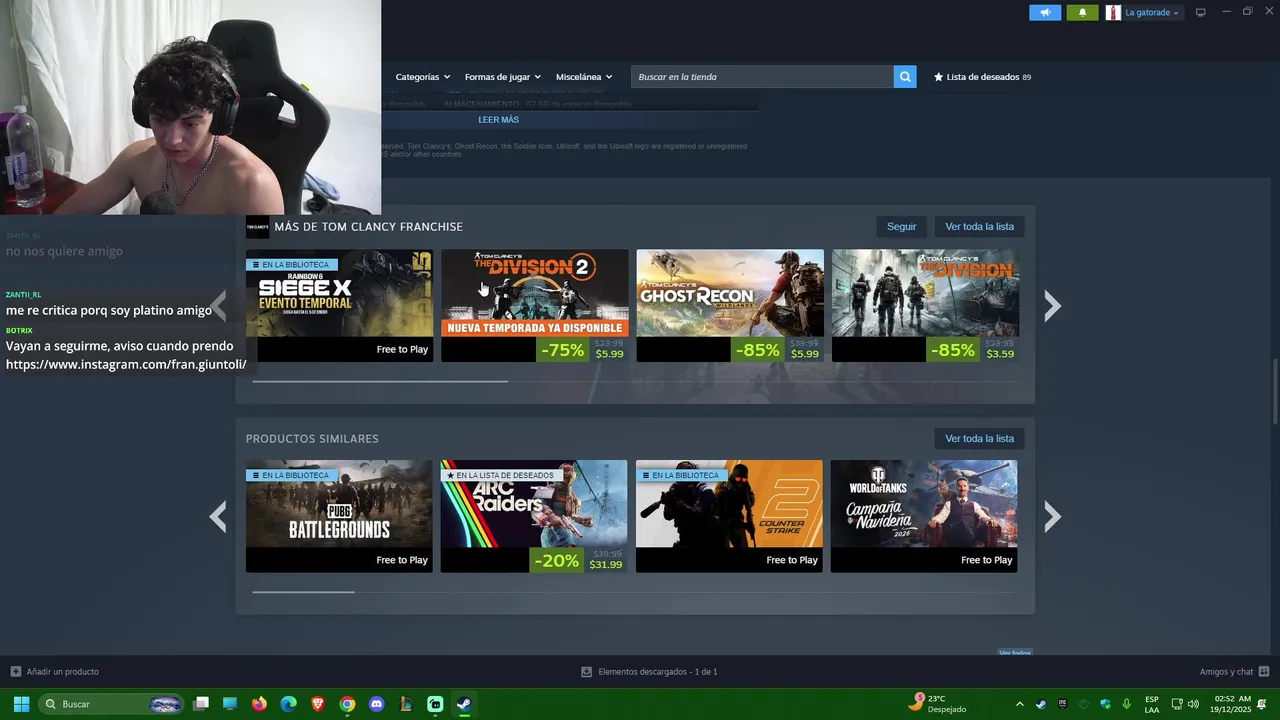This screenshot has width=1280, height=720.
Task: Click Elementos descargados status text
Action: point(658,672)
